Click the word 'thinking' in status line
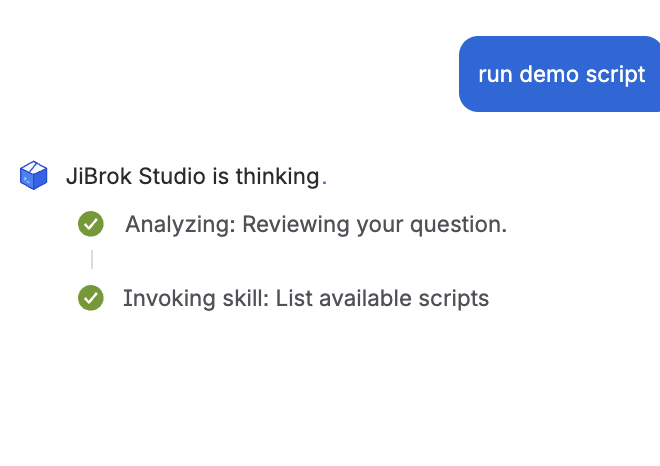The image size is (660, 466). pos(277,177)
